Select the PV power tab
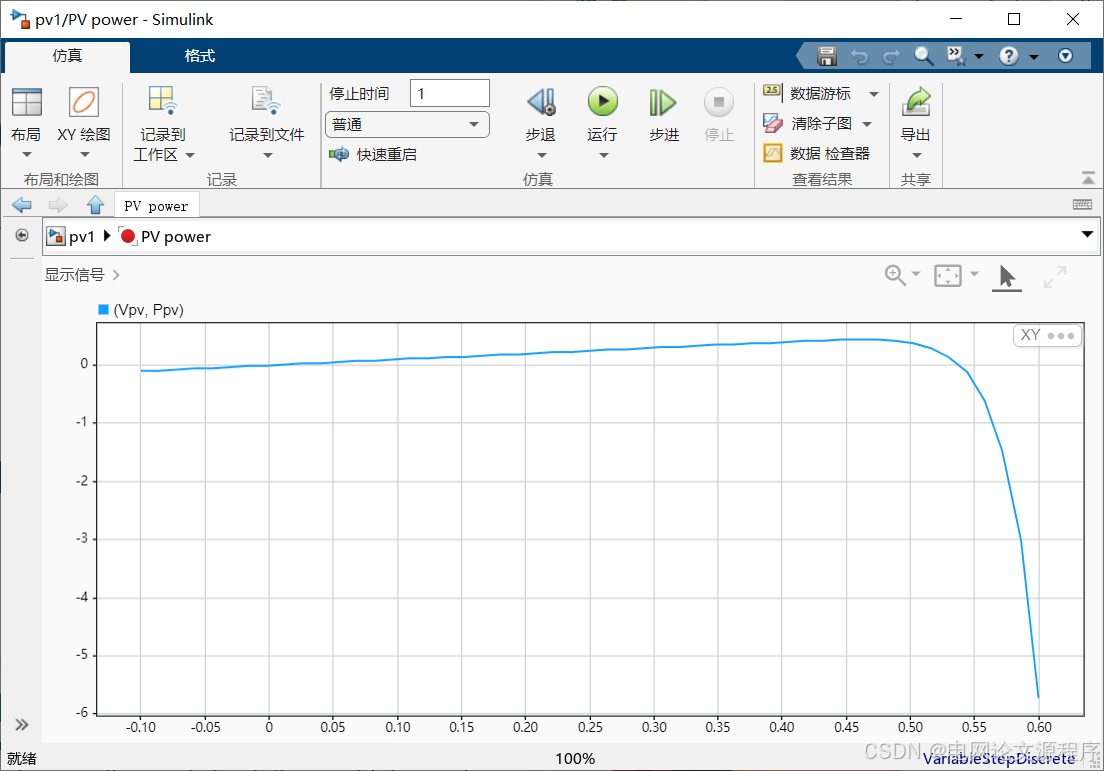 pos(156,205)
